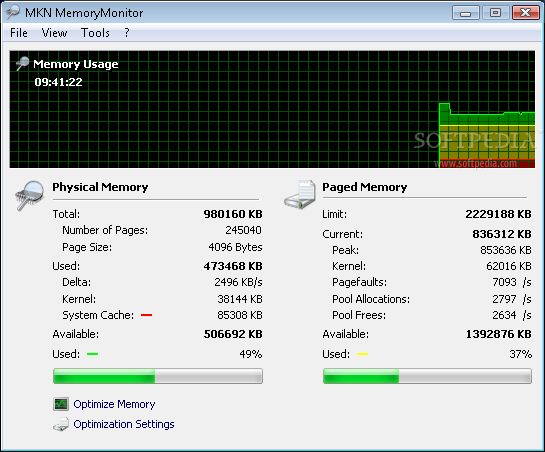Open the Tools menu
The image size is (545, 452).
(x=95, y=33)
